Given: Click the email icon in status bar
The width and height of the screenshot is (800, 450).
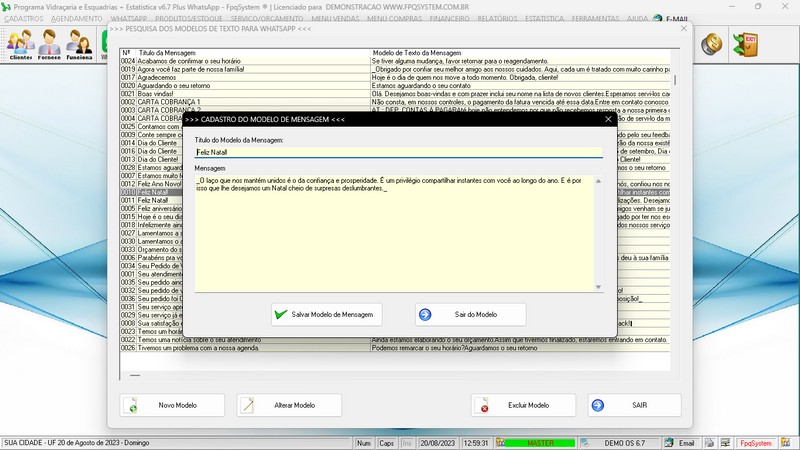Looking at the screenshot, I should [669, 443].
